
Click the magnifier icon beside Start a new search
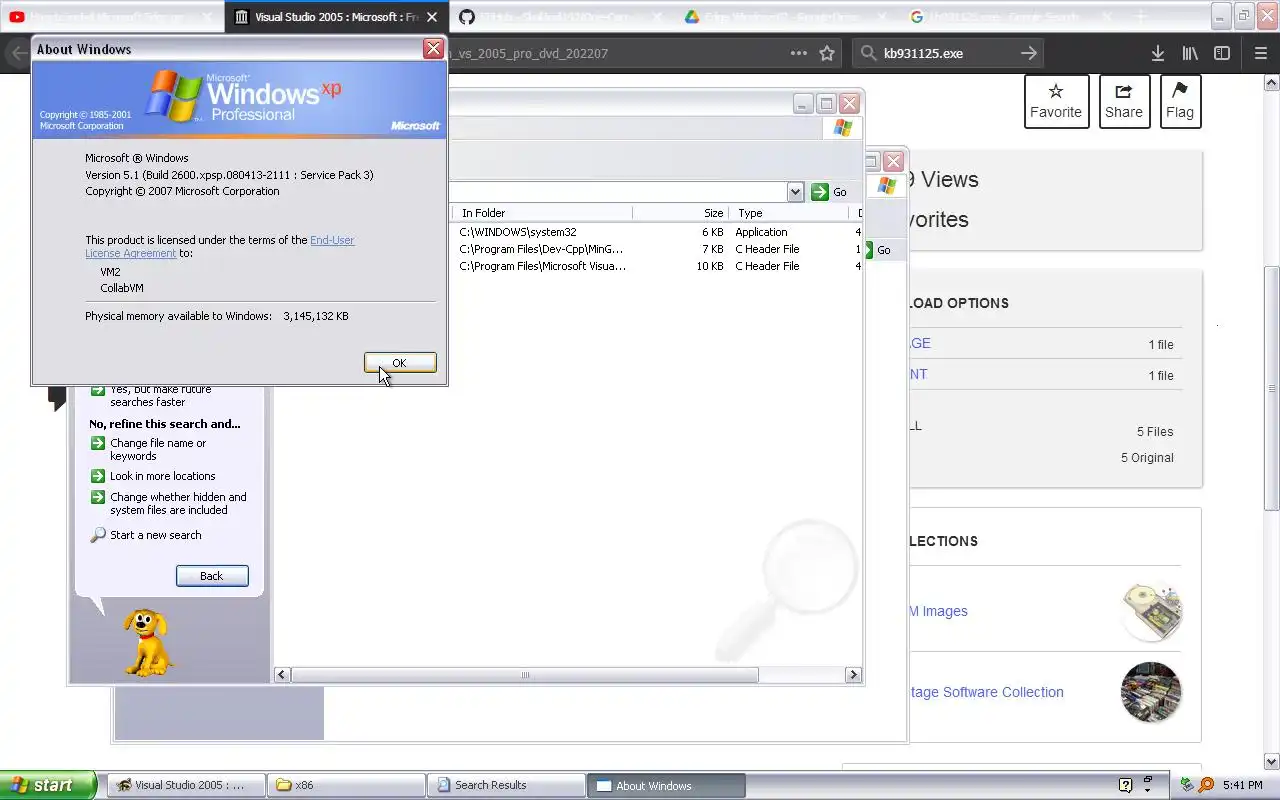pyautogui.click(x=98, y=535)
